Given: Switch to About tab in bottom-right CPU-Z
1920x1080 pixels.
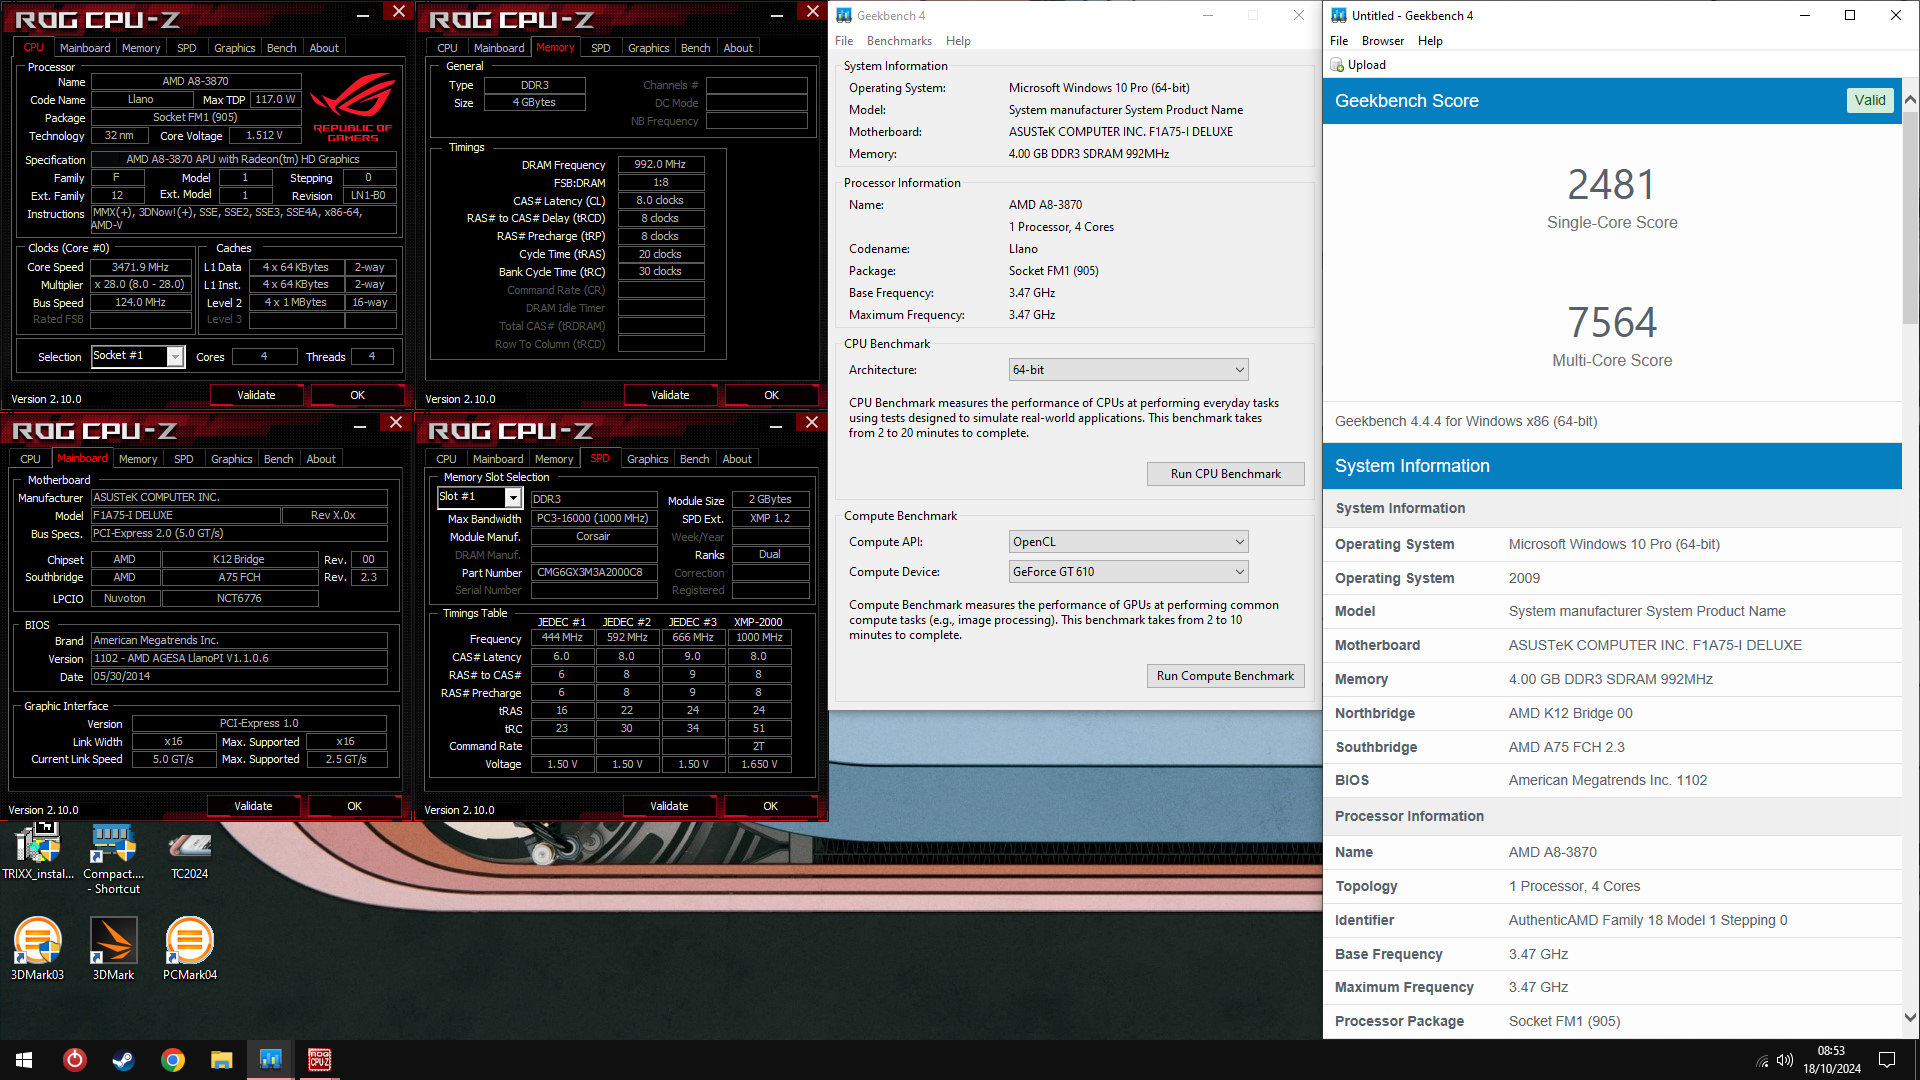Looking at the screenshot, I should 737,459.
